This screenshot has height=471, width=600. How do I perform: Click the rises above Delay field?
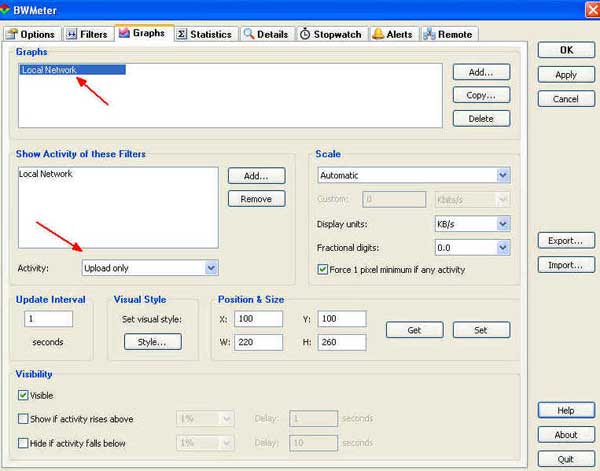314,419
